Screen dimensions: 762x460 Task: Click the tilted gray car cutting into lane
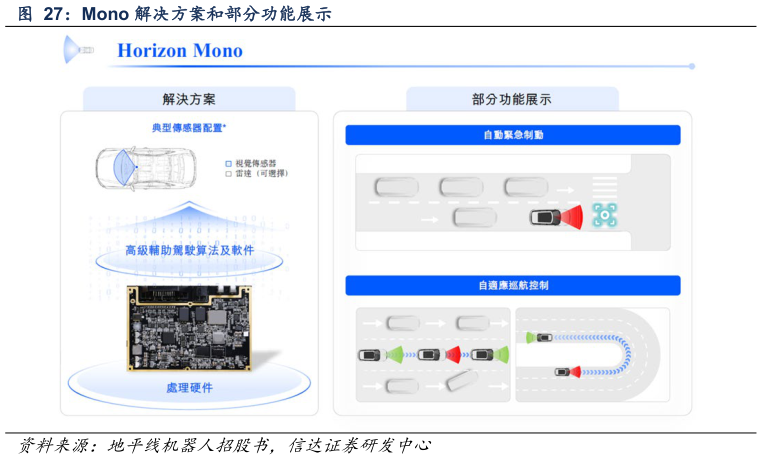462,380
